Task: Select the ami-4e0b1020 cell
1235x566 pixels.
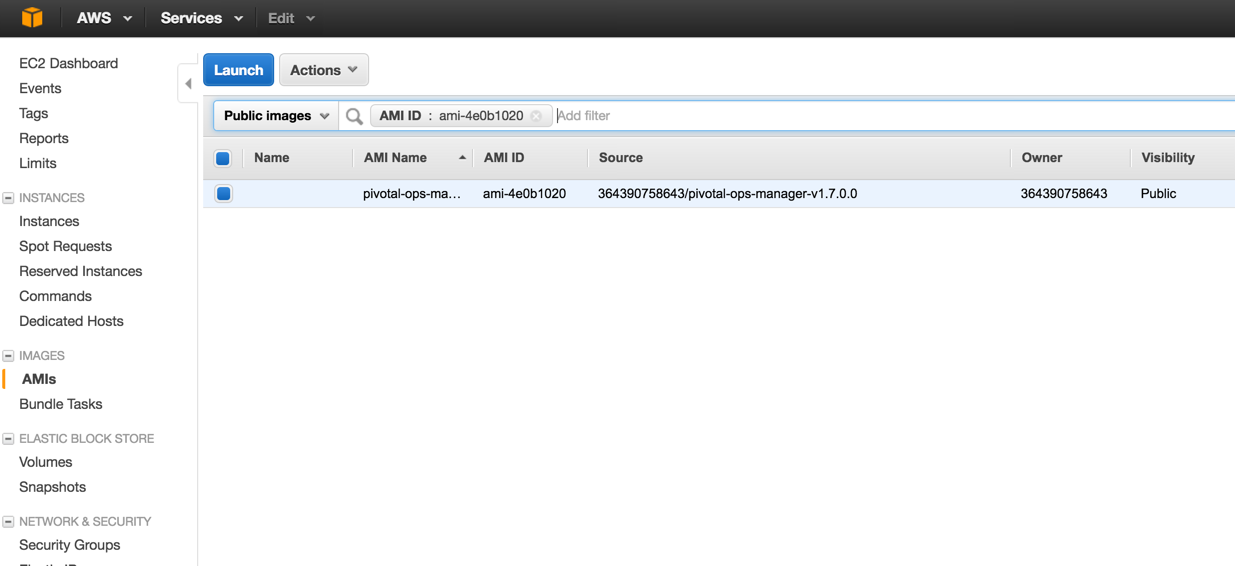Action: tap(524, 194)
